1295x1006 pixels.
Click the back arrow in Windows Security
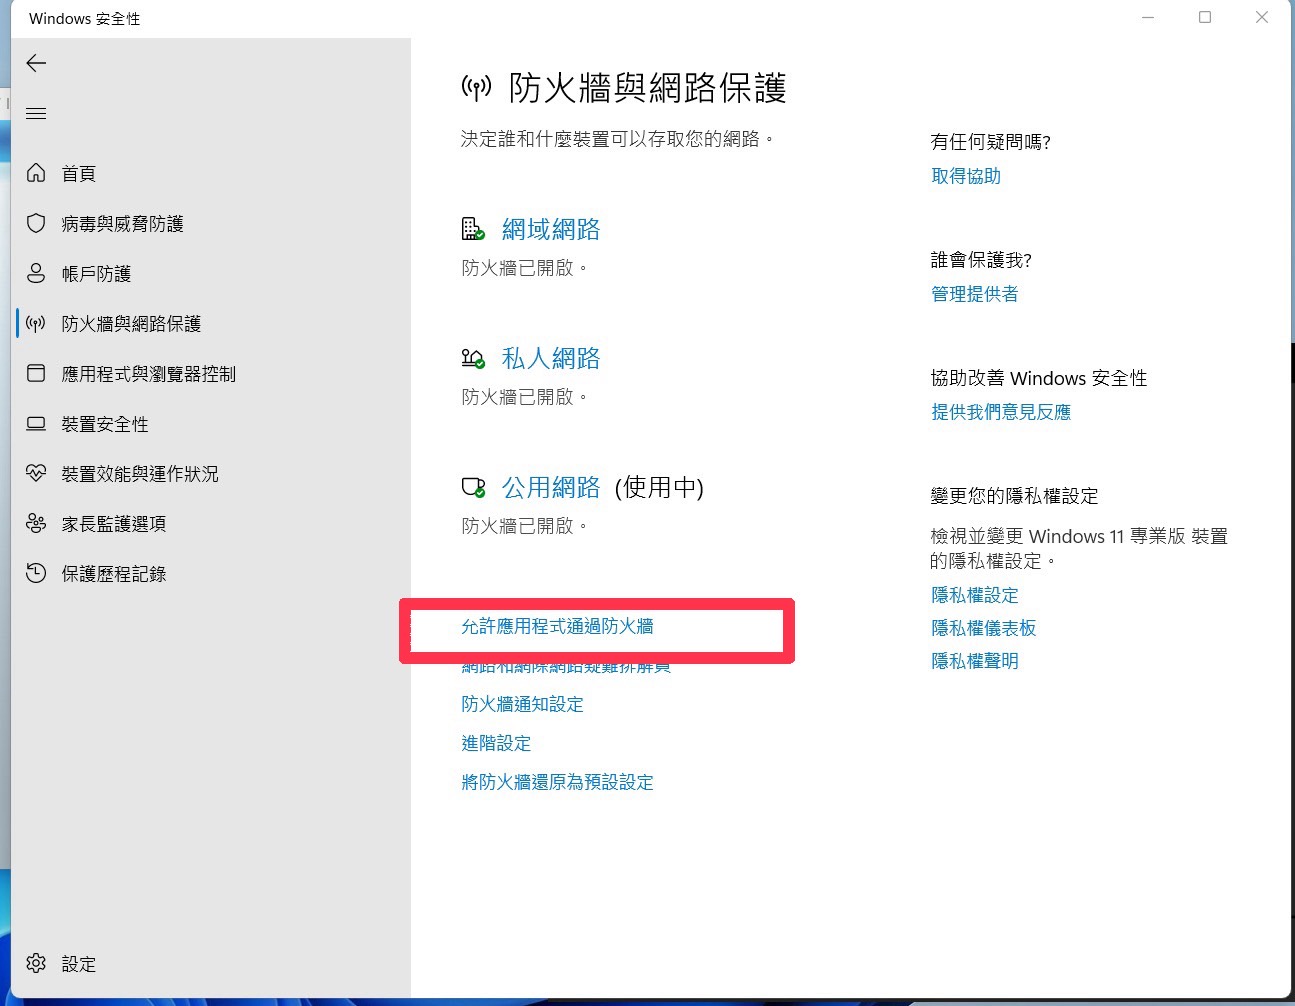[x=36, y=64]
